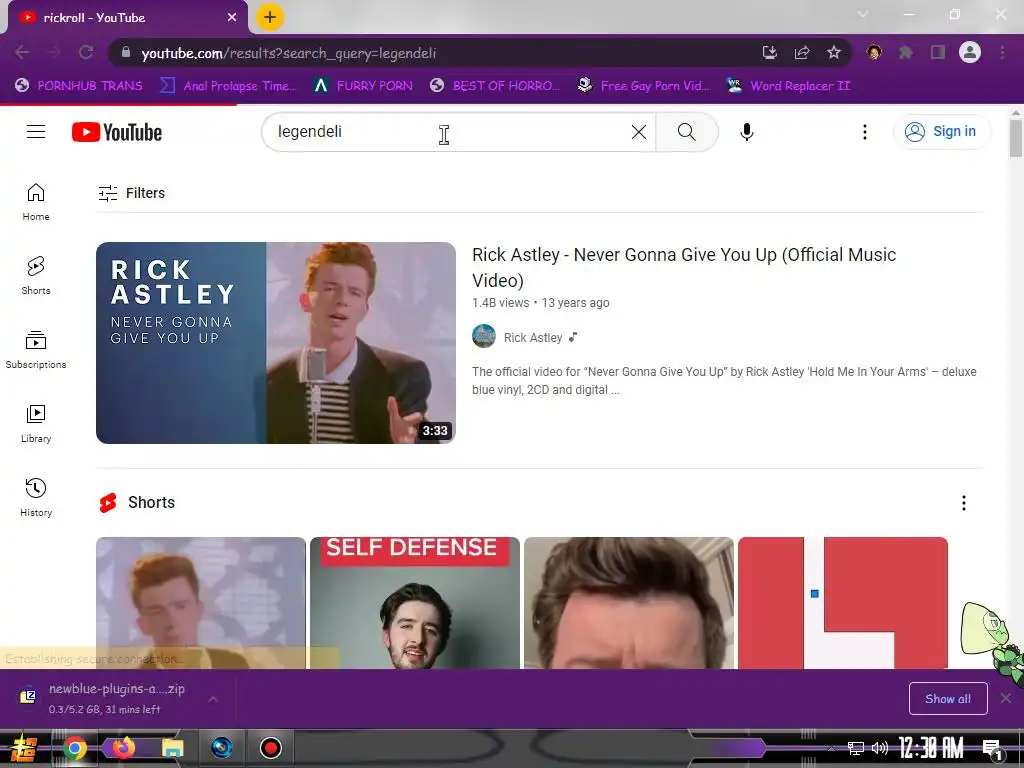Click the YouTube logo
1024x768 pixels.
click(117, 132)
